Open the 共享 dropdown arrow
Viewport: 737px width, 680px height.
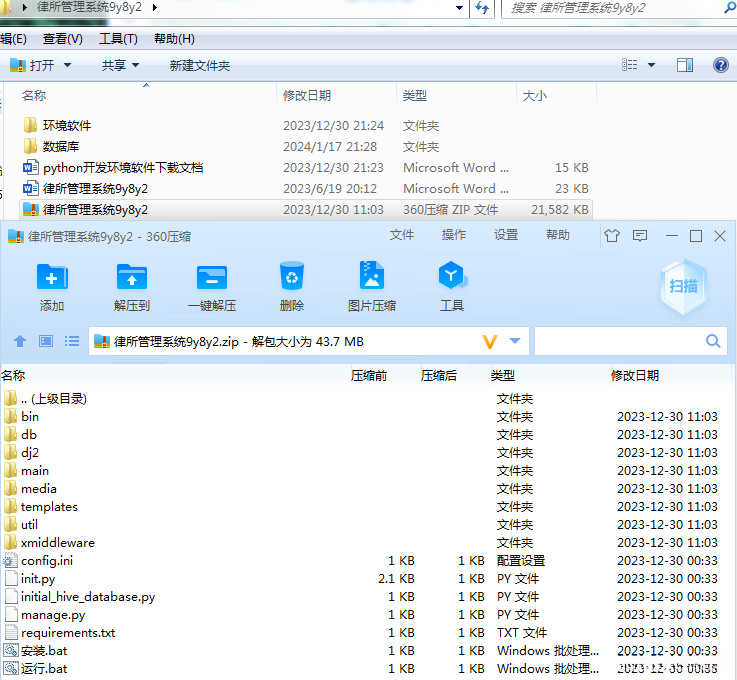tap(135, 65)
